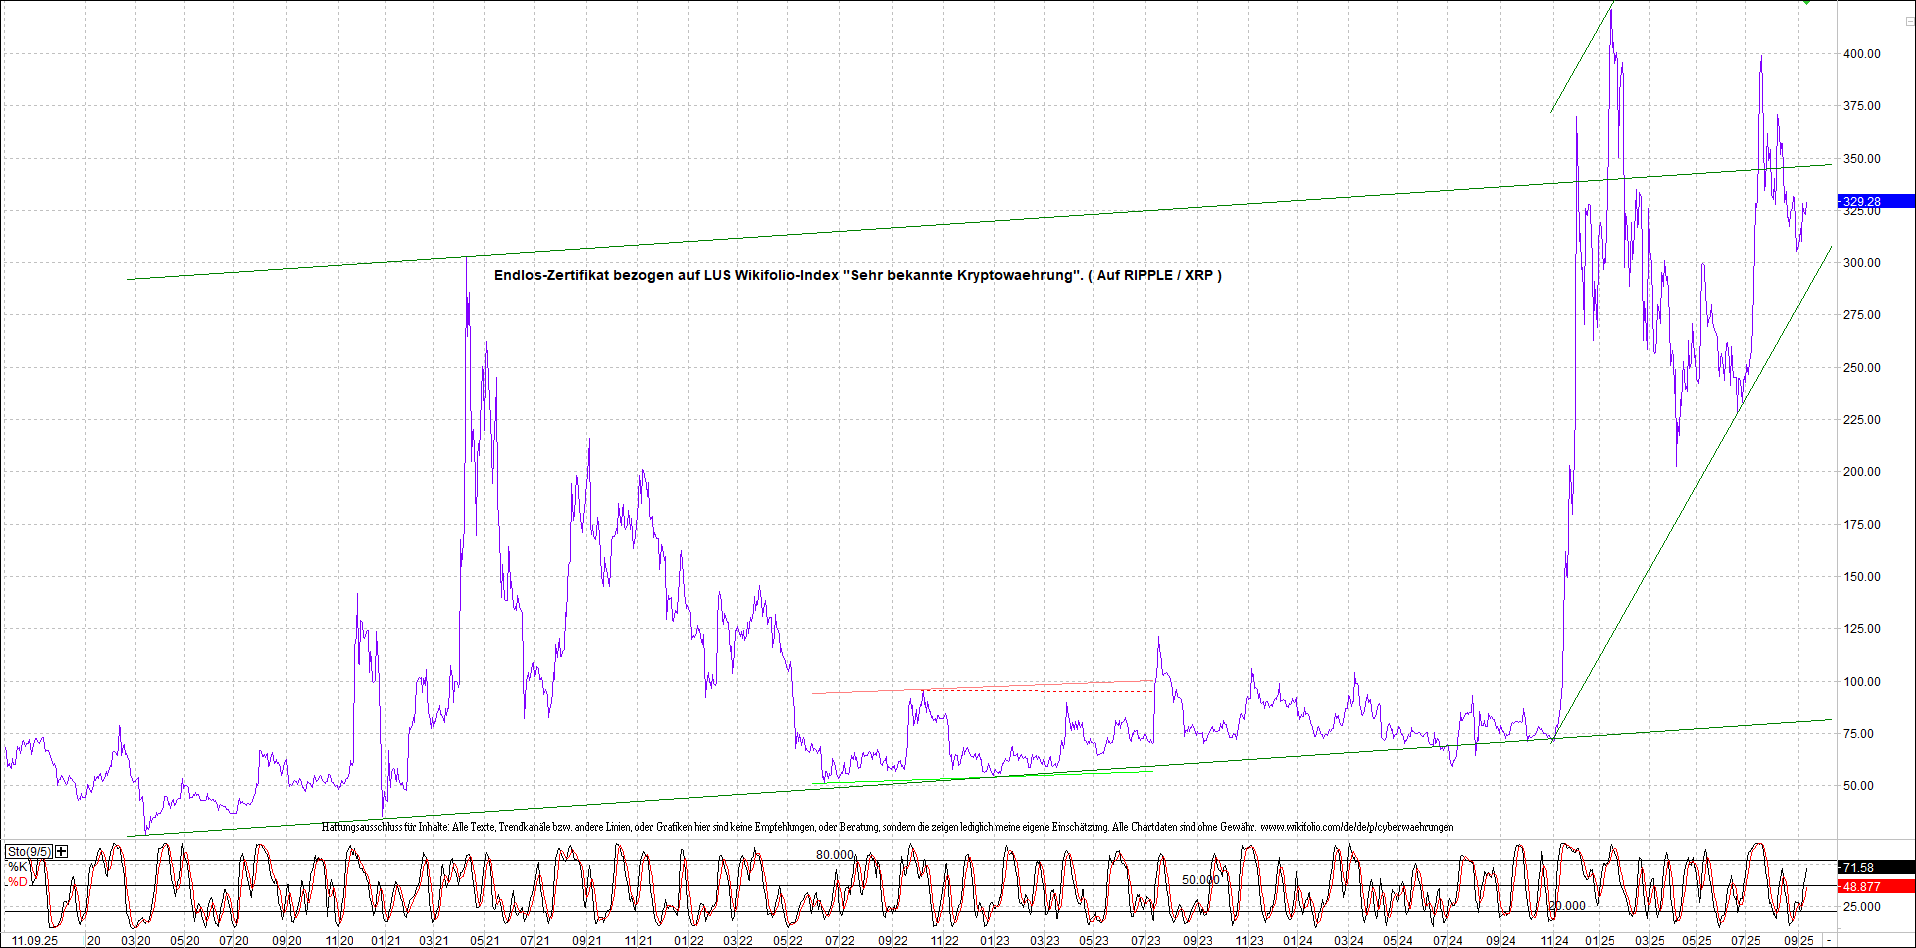
Task: Open the wikifolio.com link in the disclaimer
Action: (x=1356, y=827)
